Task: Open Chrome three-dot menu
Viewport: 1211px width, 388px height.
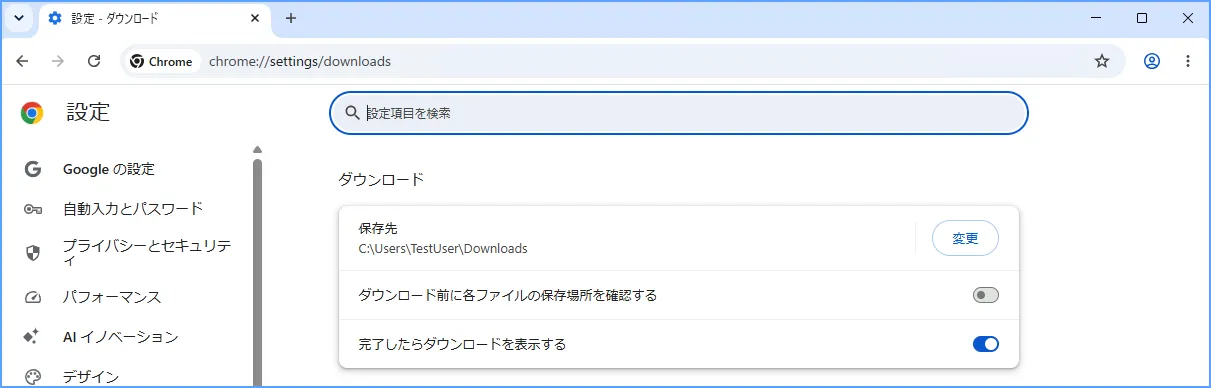Action: pyautogui.click(x=1188, y=61)
